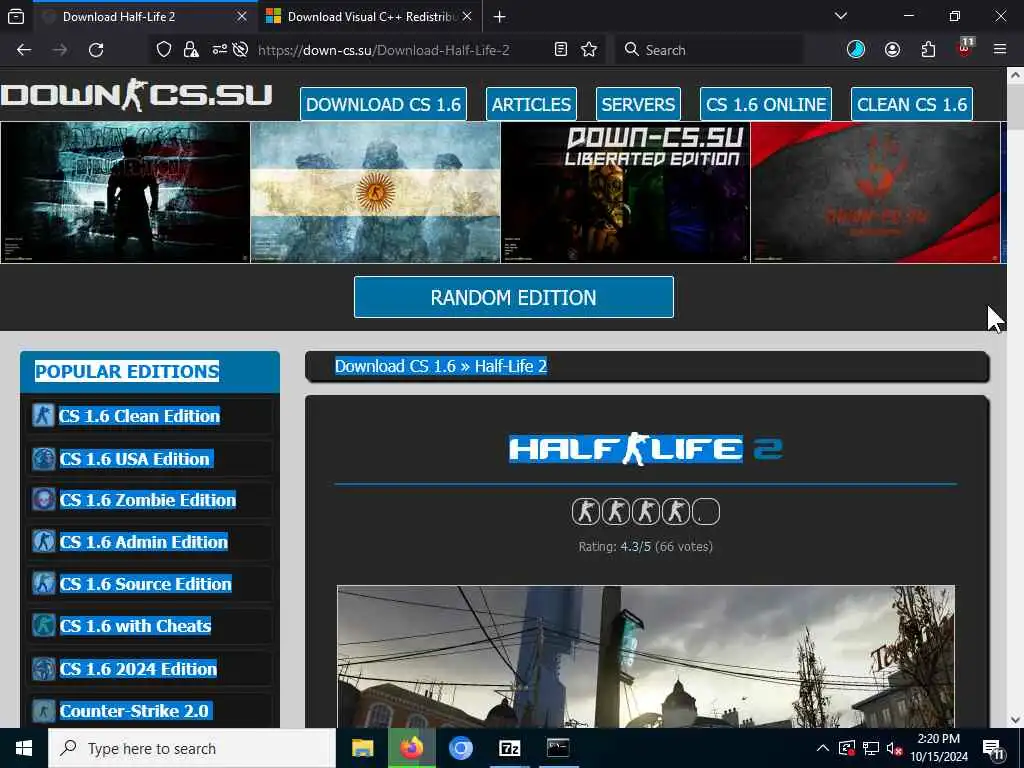
Task: Open the notification center icon
Action: [x=993, y=750]
